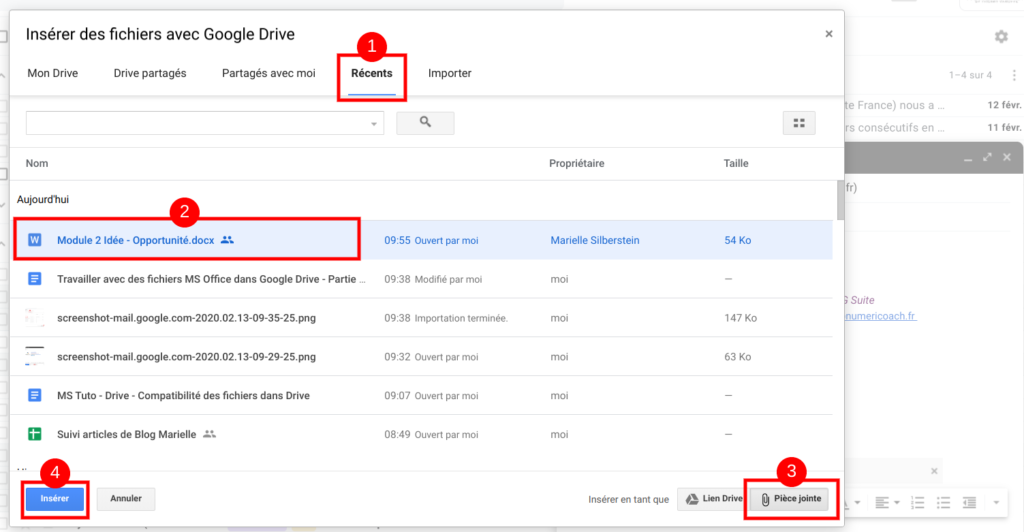Click the Propriétaire column header

coord(577,163)
